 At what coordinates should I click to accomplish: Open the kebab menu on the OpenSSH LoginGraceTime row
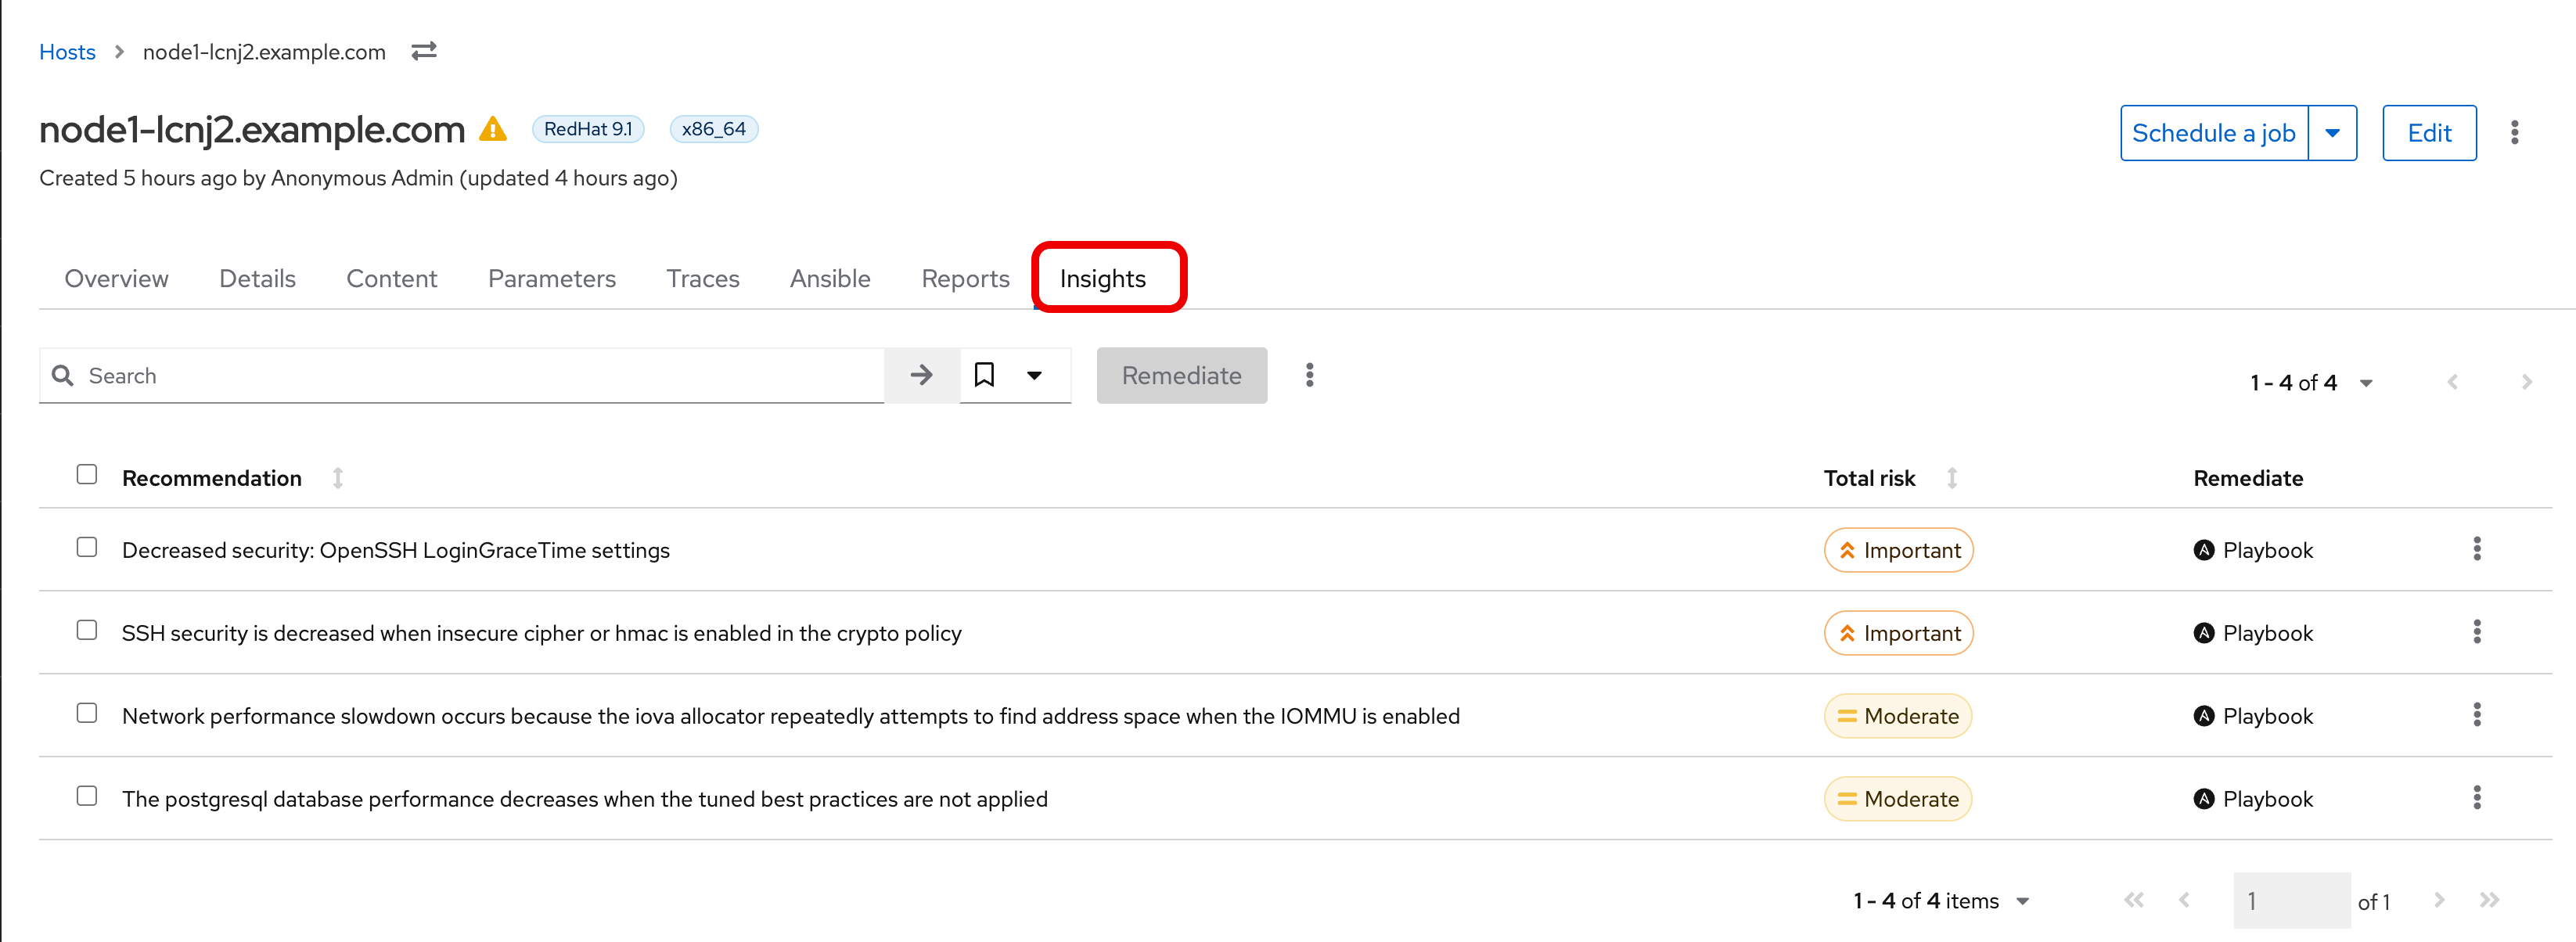tap(2477, 549)
